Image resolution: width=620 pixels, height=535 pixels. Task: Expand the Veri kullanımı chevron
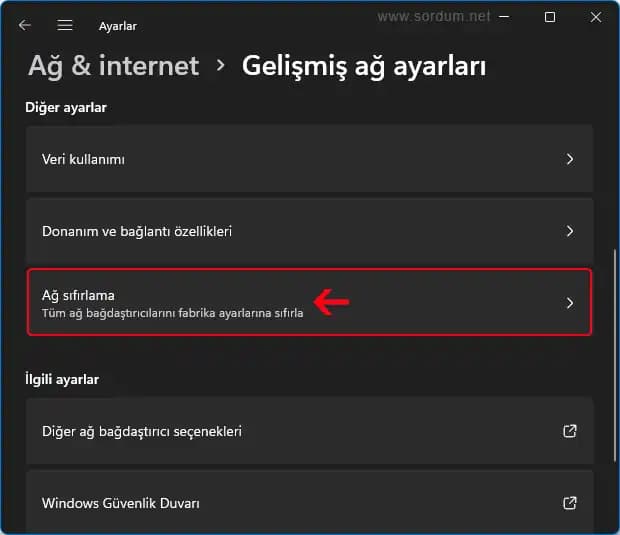tap(569, 159)
